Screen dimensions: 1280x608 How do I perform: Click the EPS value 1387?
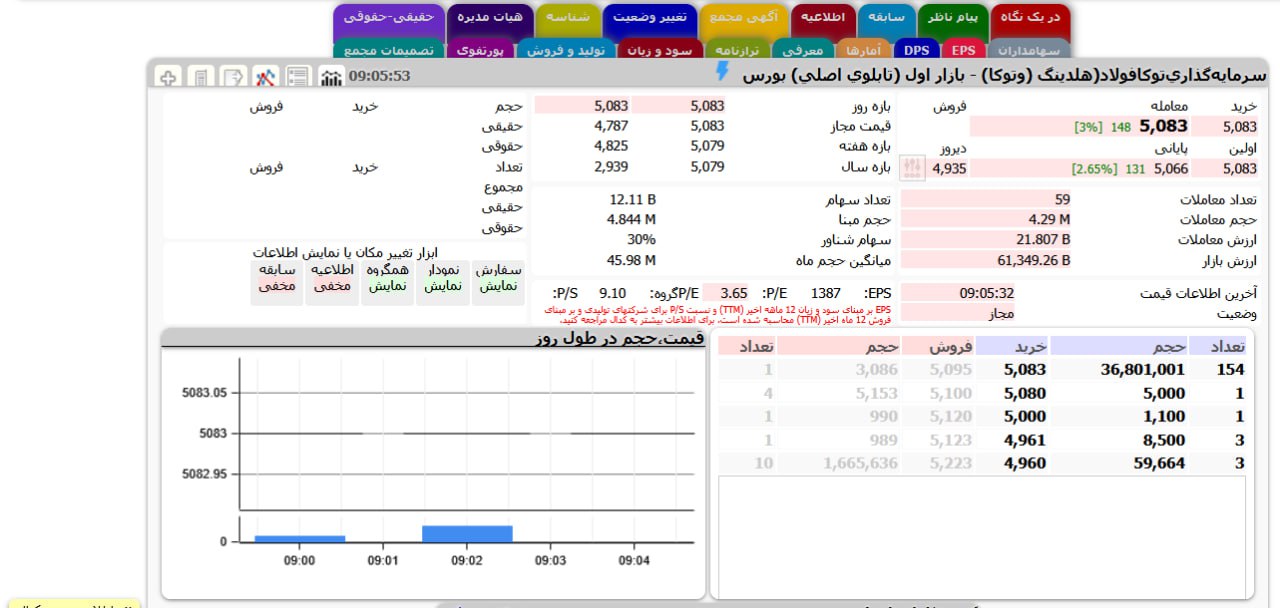(x=825, y=293)
